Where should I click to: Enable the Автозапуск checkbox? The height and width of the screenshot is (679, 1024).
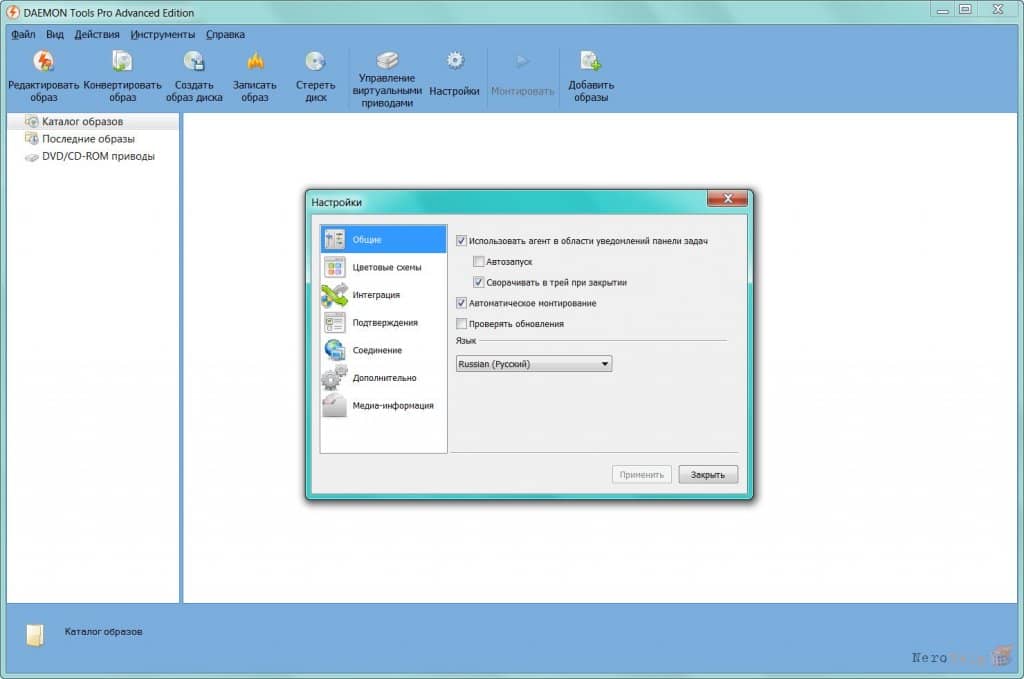pos(479,262)
